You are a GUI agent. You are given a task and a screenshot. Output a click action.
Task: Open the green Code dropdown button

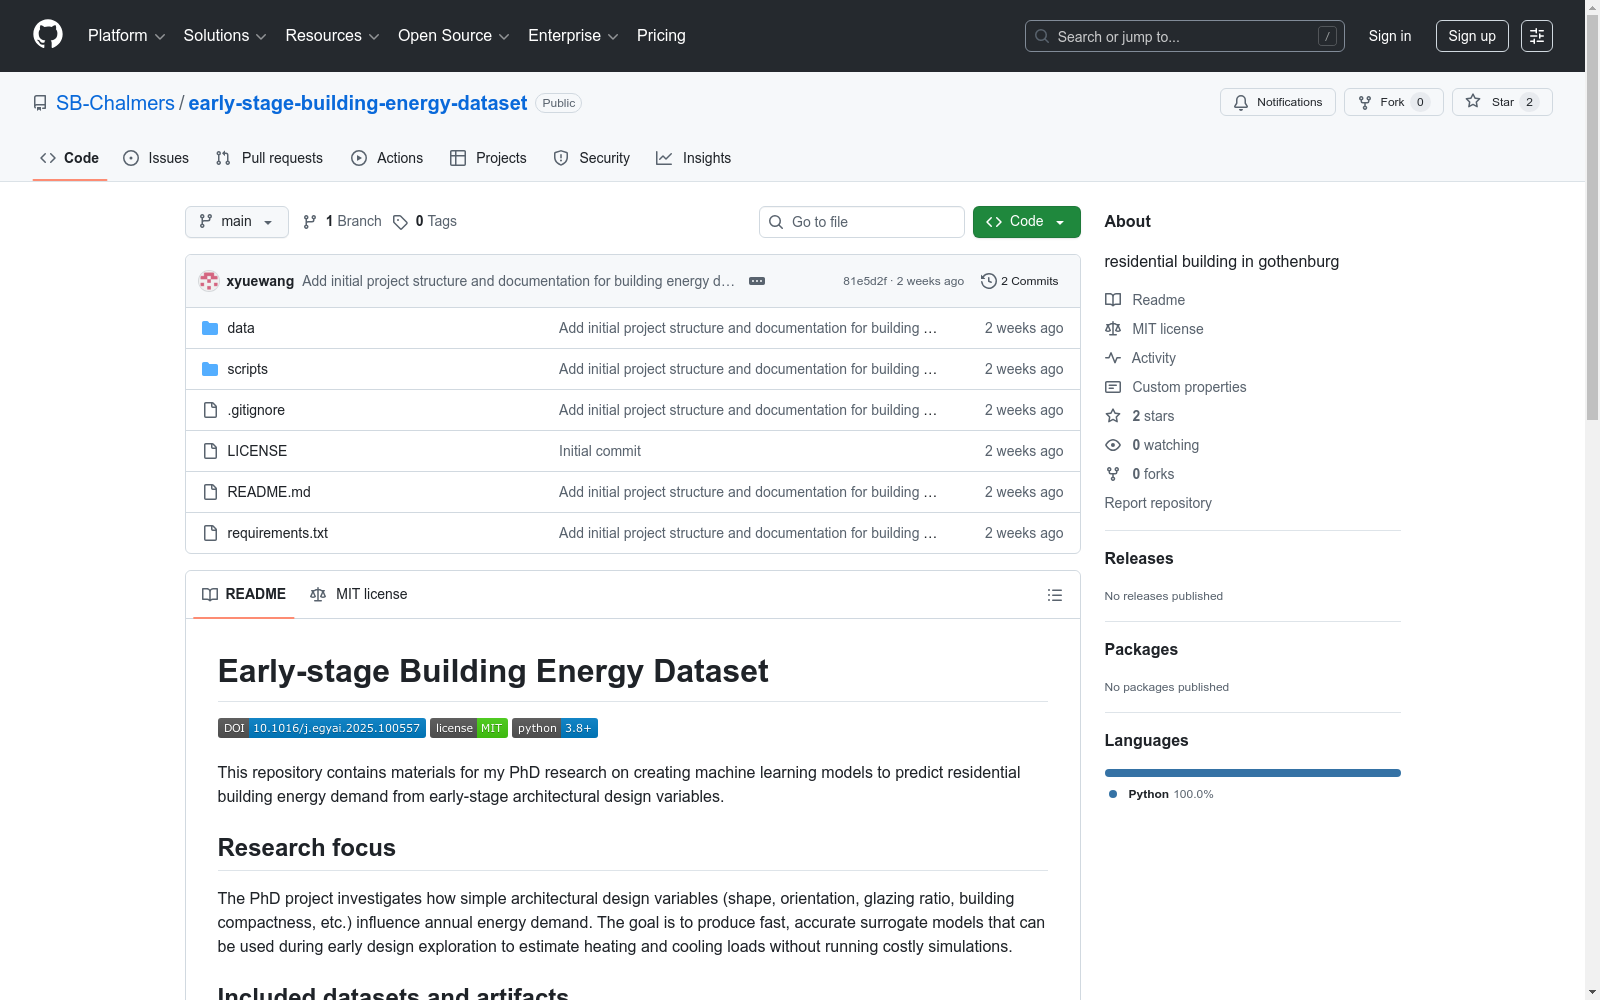(x=1027, y=222)
